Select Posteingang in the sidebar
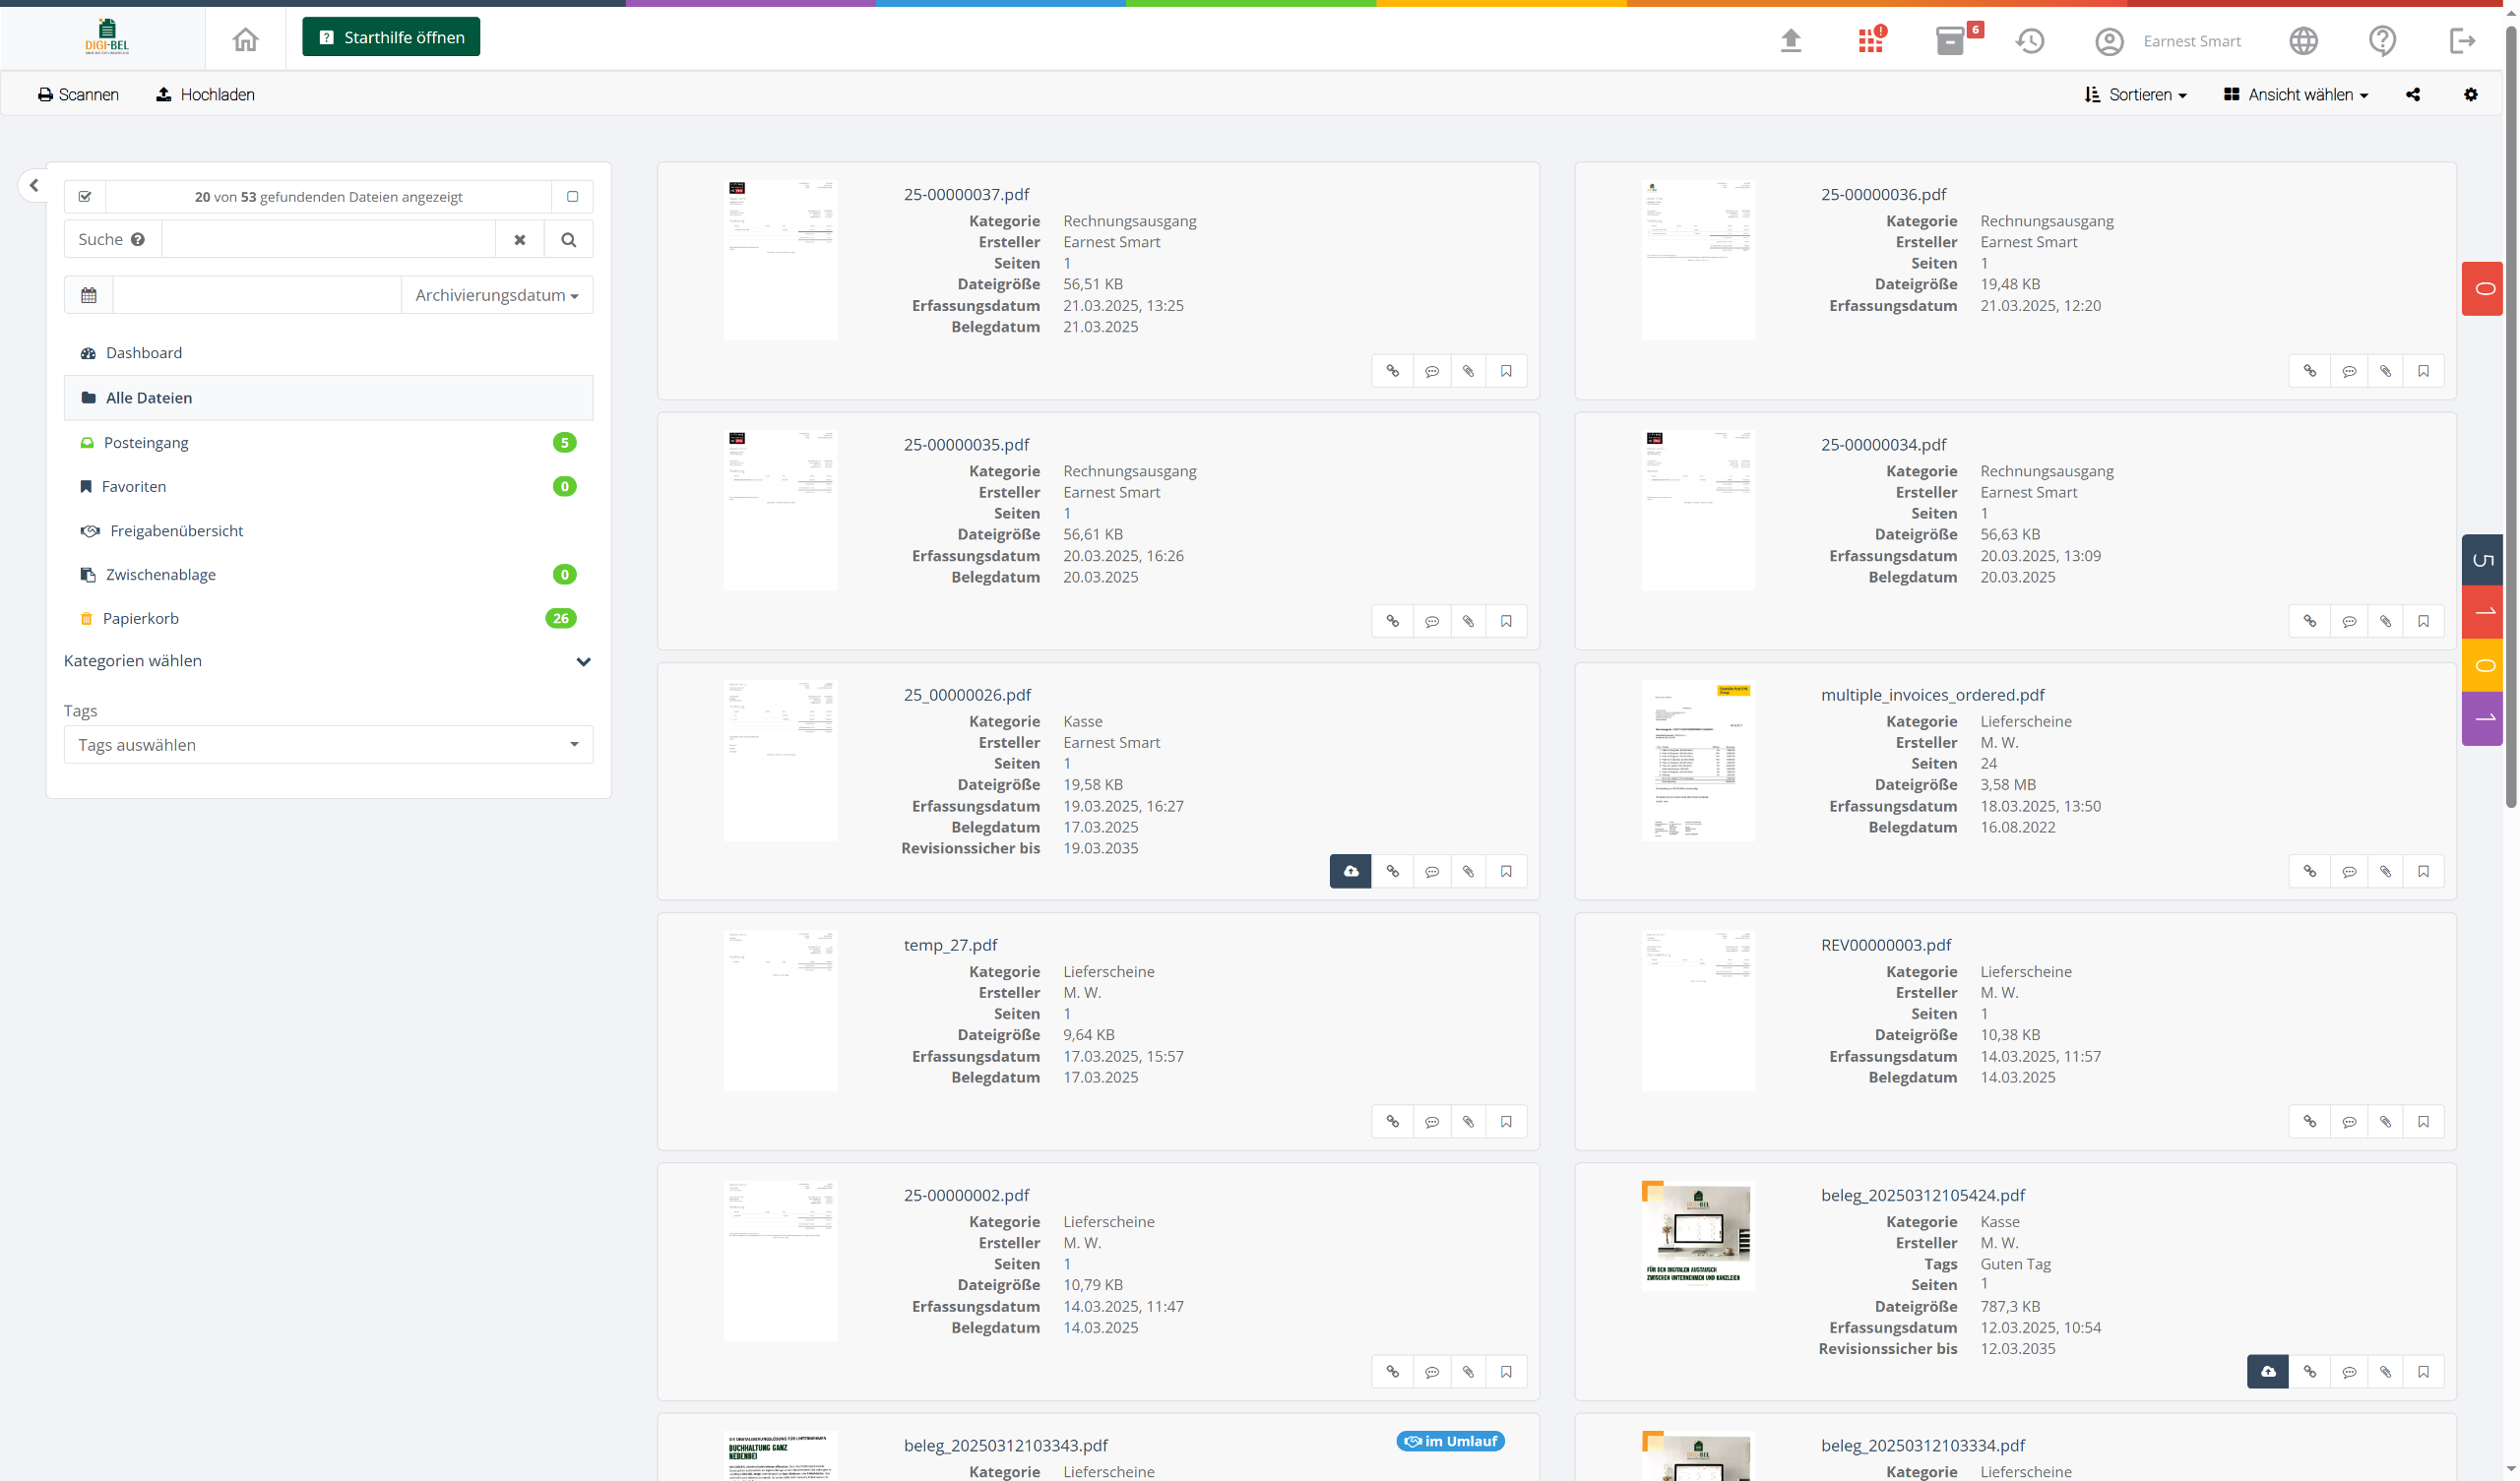This screenshot has width=2520, height=1481. pos(146,443)
